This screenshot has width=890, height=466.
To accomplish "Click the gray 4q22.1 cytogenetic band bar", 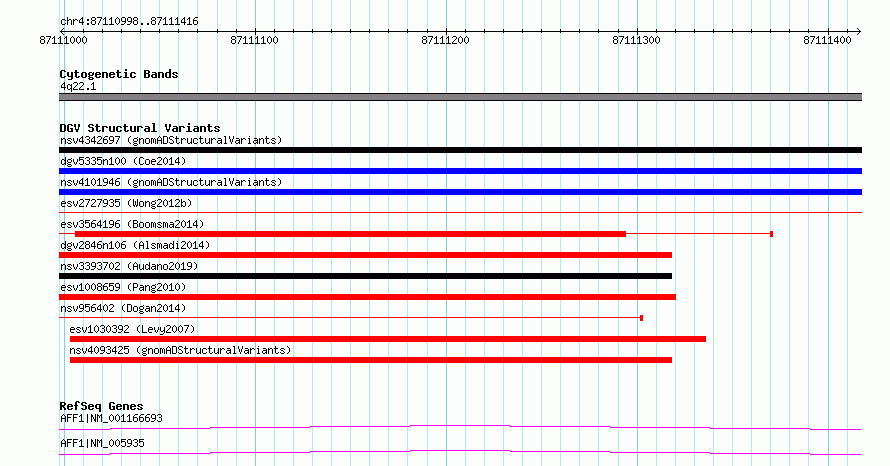I will tap(460, 97).
